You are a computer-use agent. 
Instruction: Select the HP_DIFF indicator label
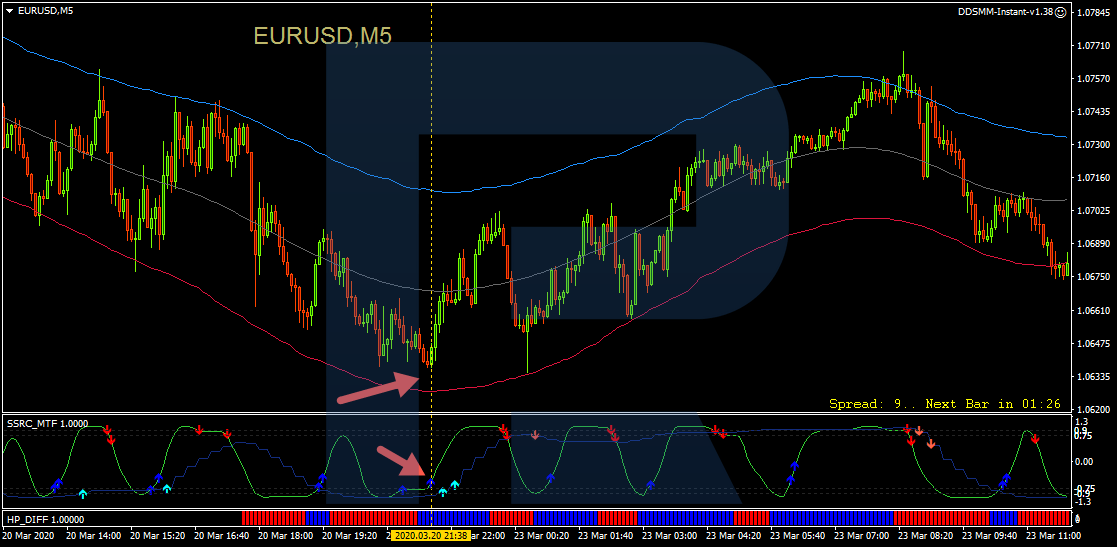(x=45, y=519)
